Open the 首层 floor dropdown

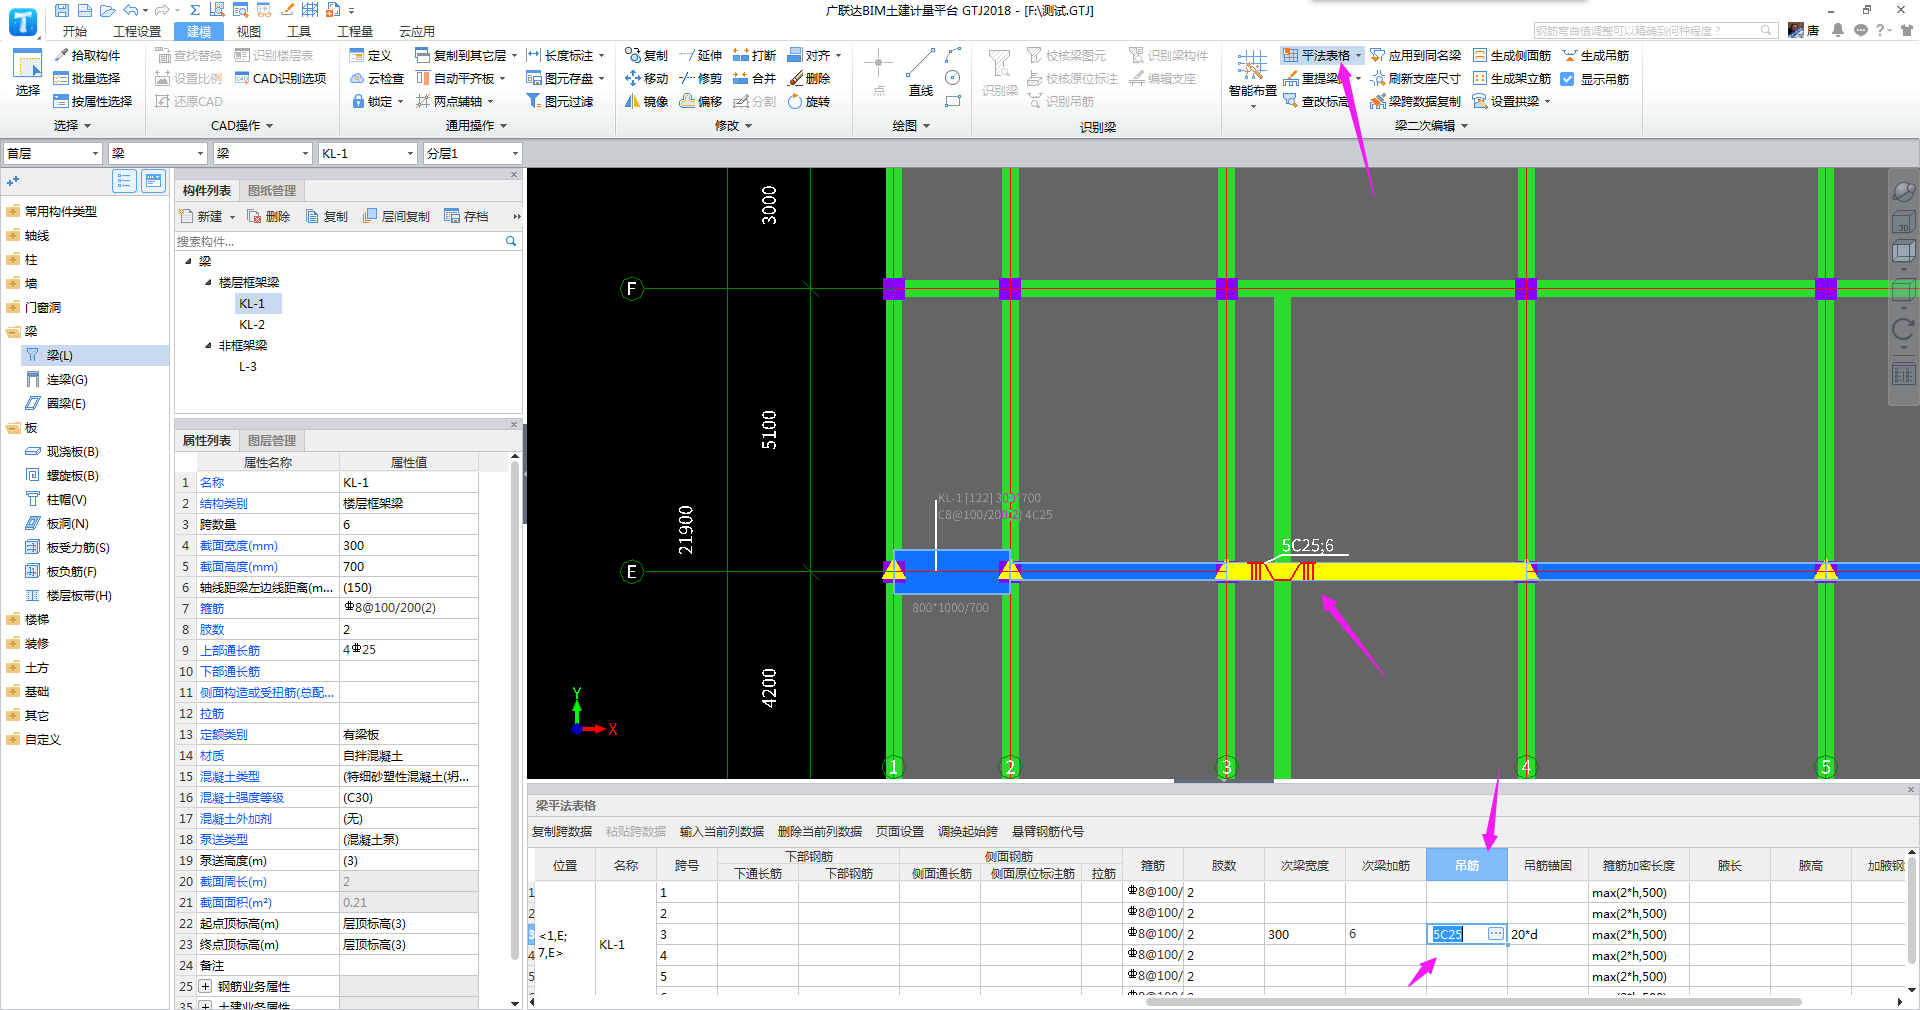[53, 153]
